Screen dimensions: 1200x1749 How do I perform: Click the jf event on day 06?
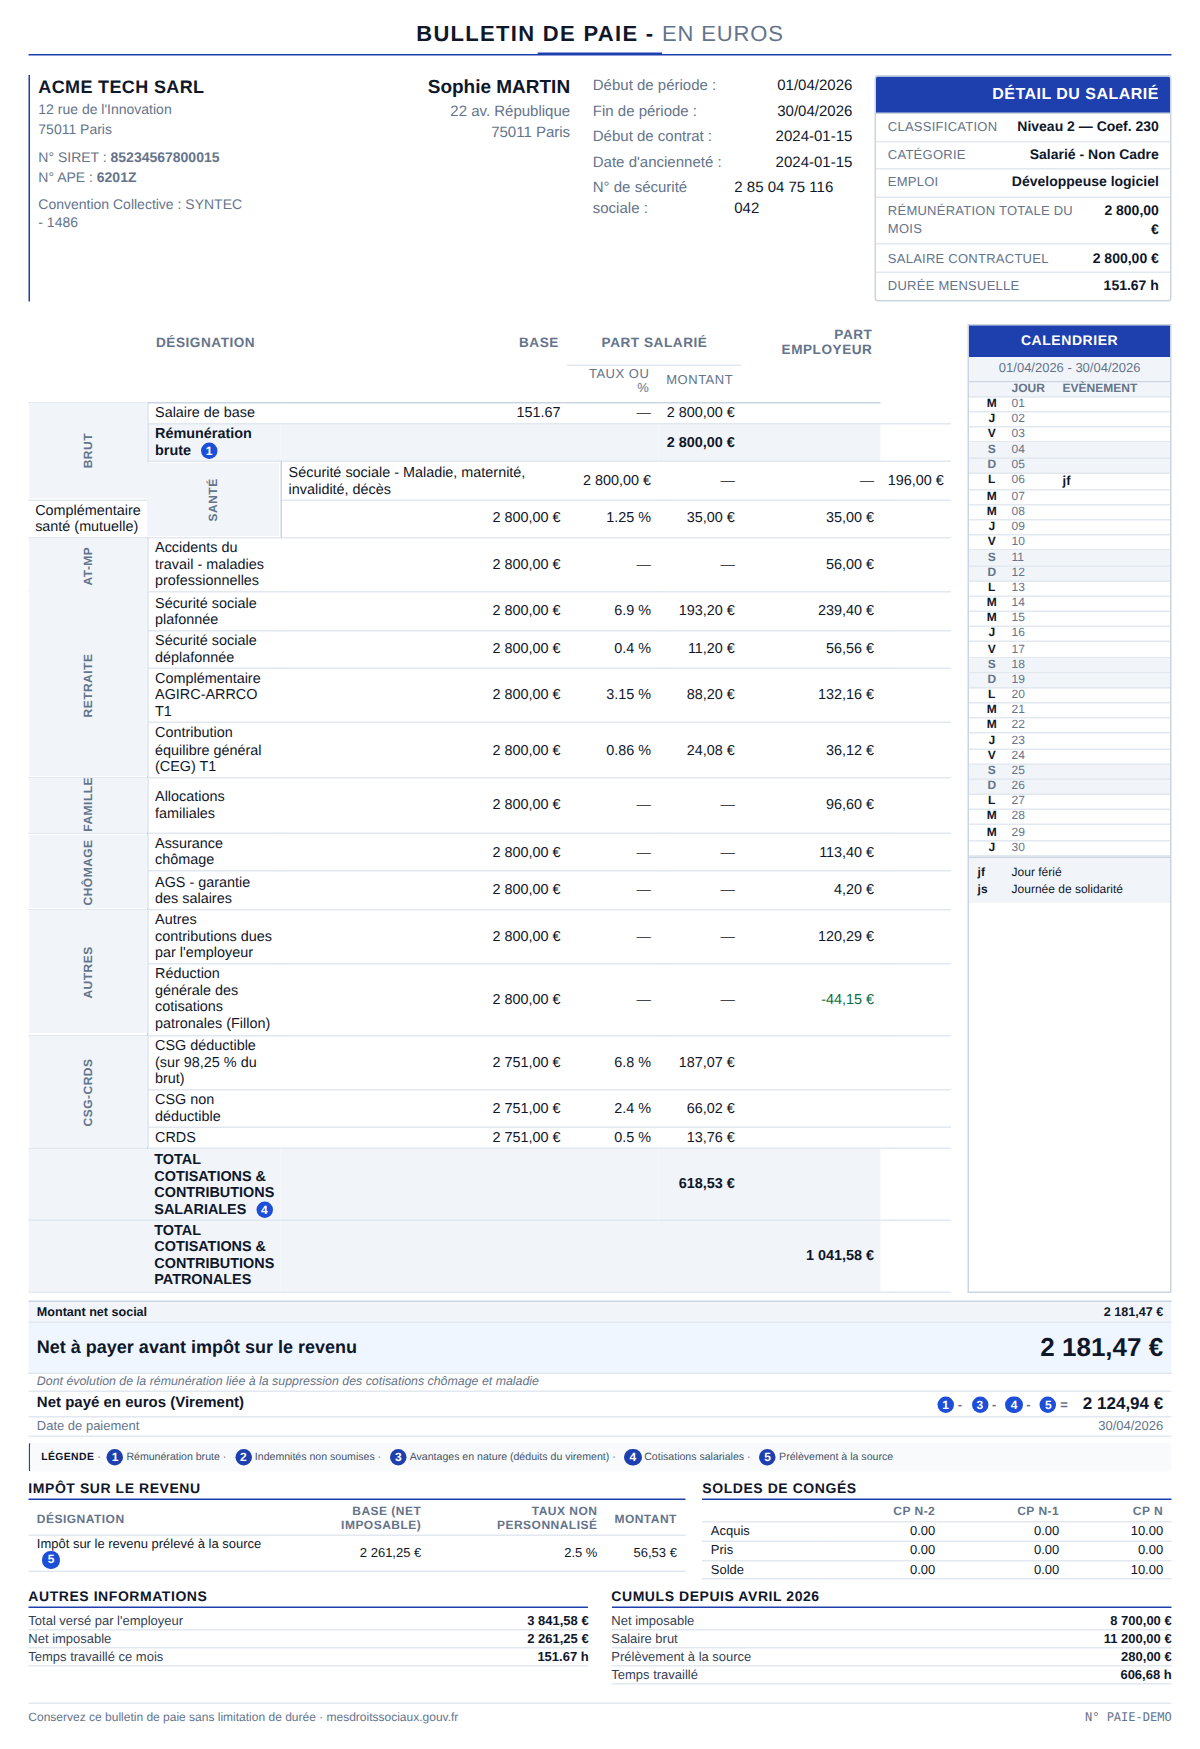1066,481
